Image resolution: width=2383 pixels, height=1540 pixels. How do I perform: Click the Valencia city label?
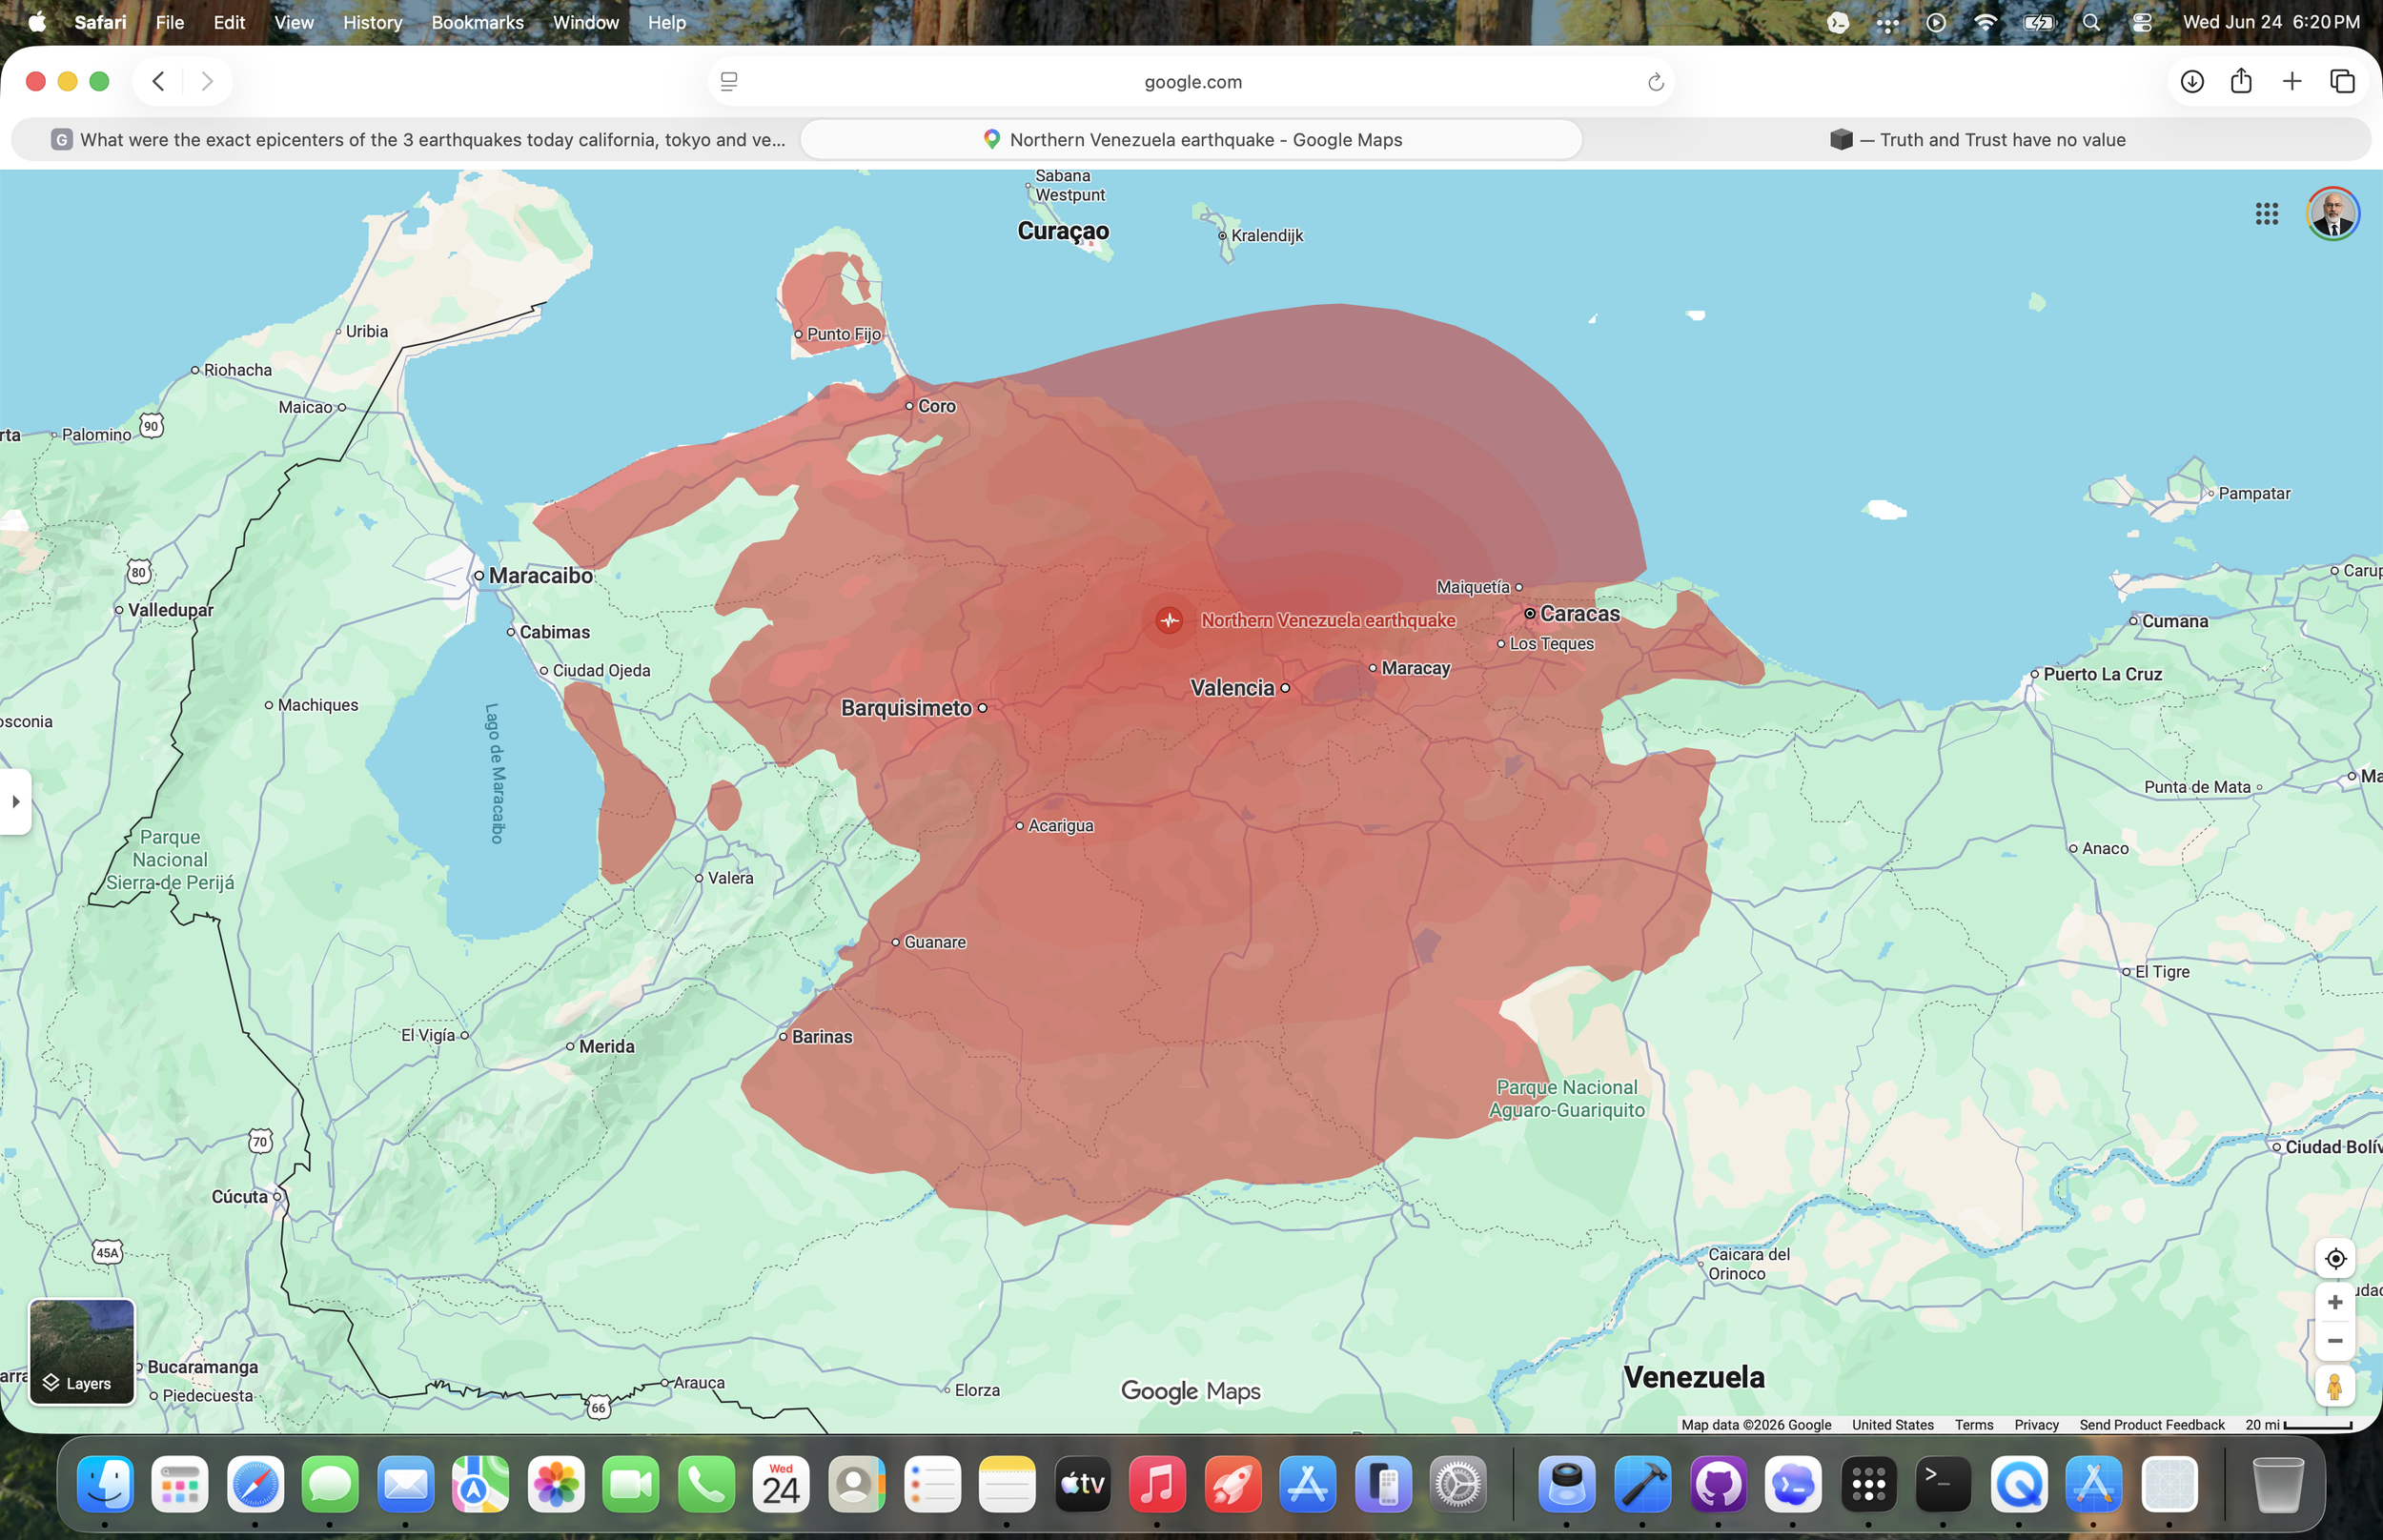pyautogui.click(x=1232, y=688)
